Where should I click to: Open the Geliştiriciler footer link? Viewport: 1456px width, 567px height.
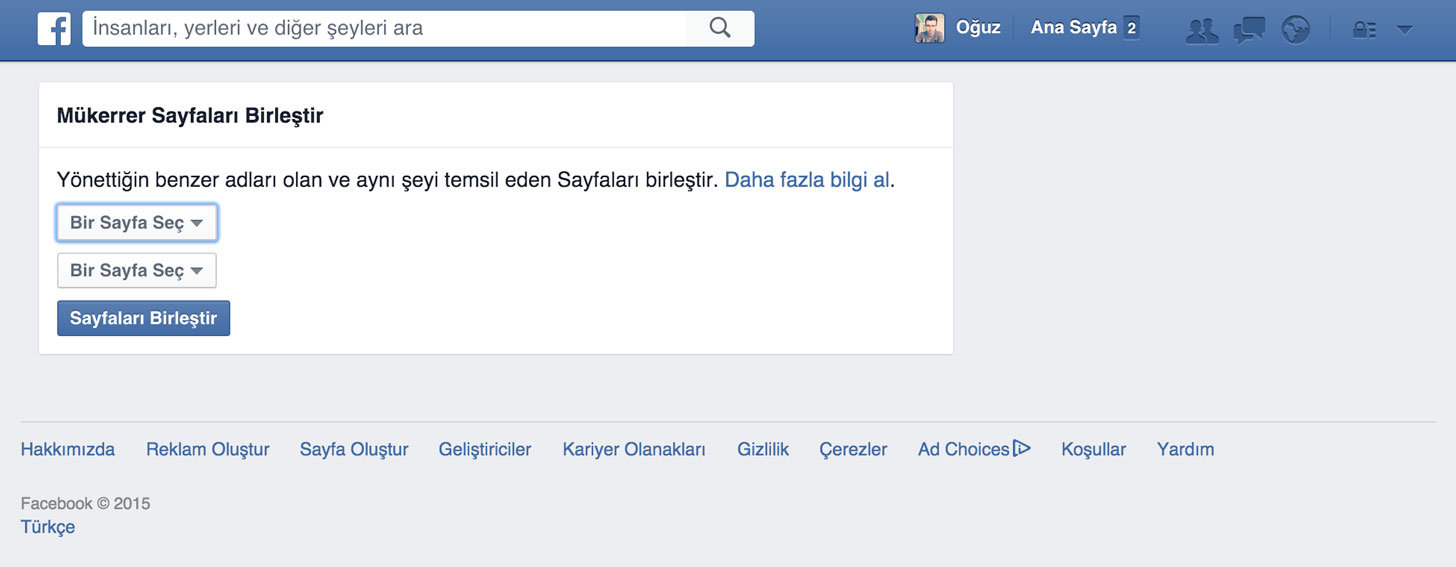click(485, 450)
